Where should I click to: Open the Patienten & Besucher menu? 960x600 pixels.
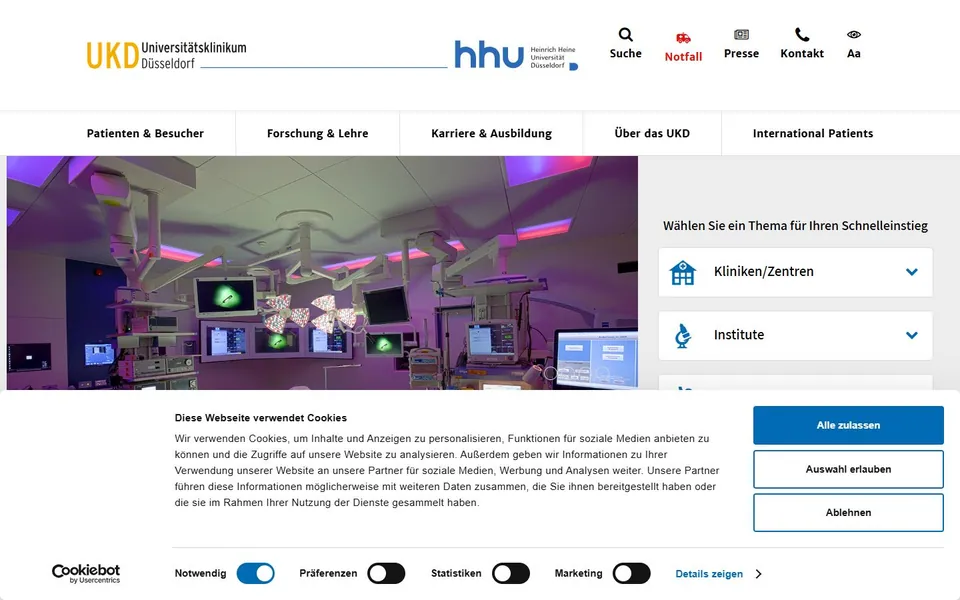pyautogui.click(x=145, y=133)
